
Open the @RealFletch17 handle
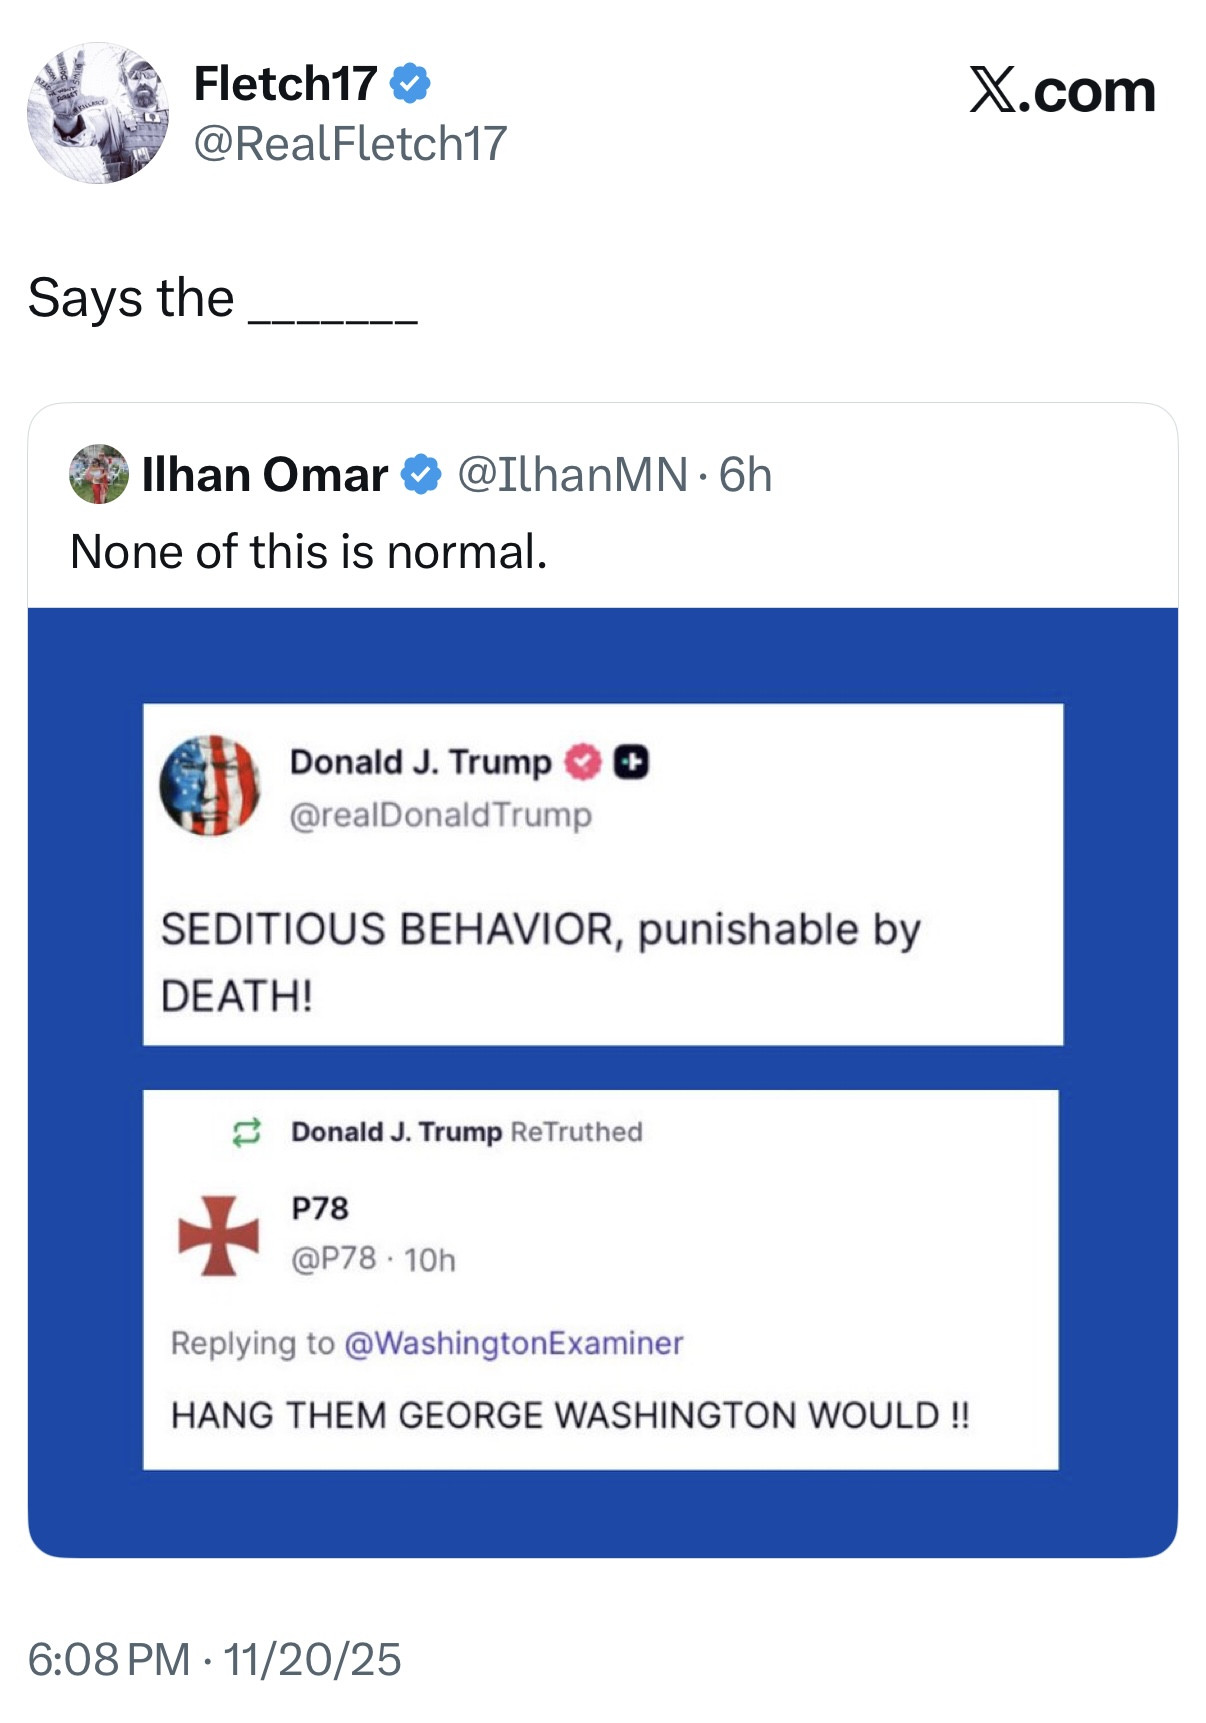pos(350,144)
